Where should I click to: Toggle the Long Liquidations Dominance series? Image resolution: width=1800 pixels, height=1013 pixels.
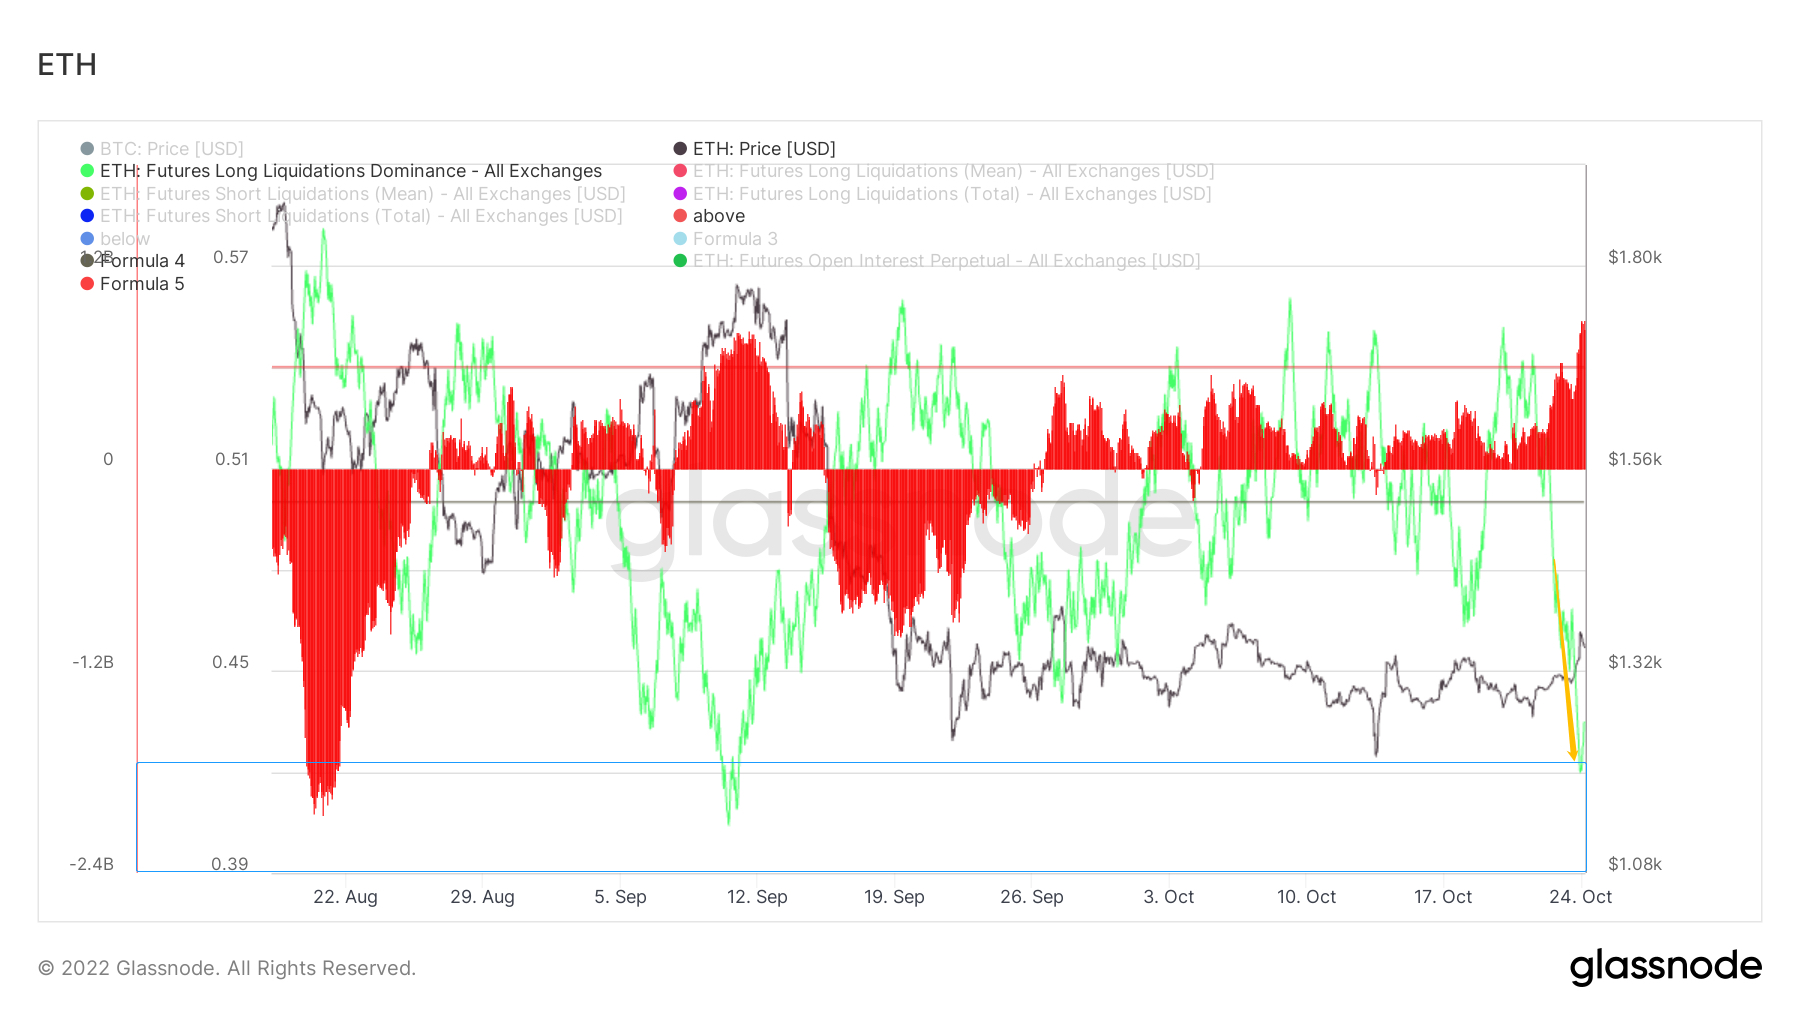(350, 171)
